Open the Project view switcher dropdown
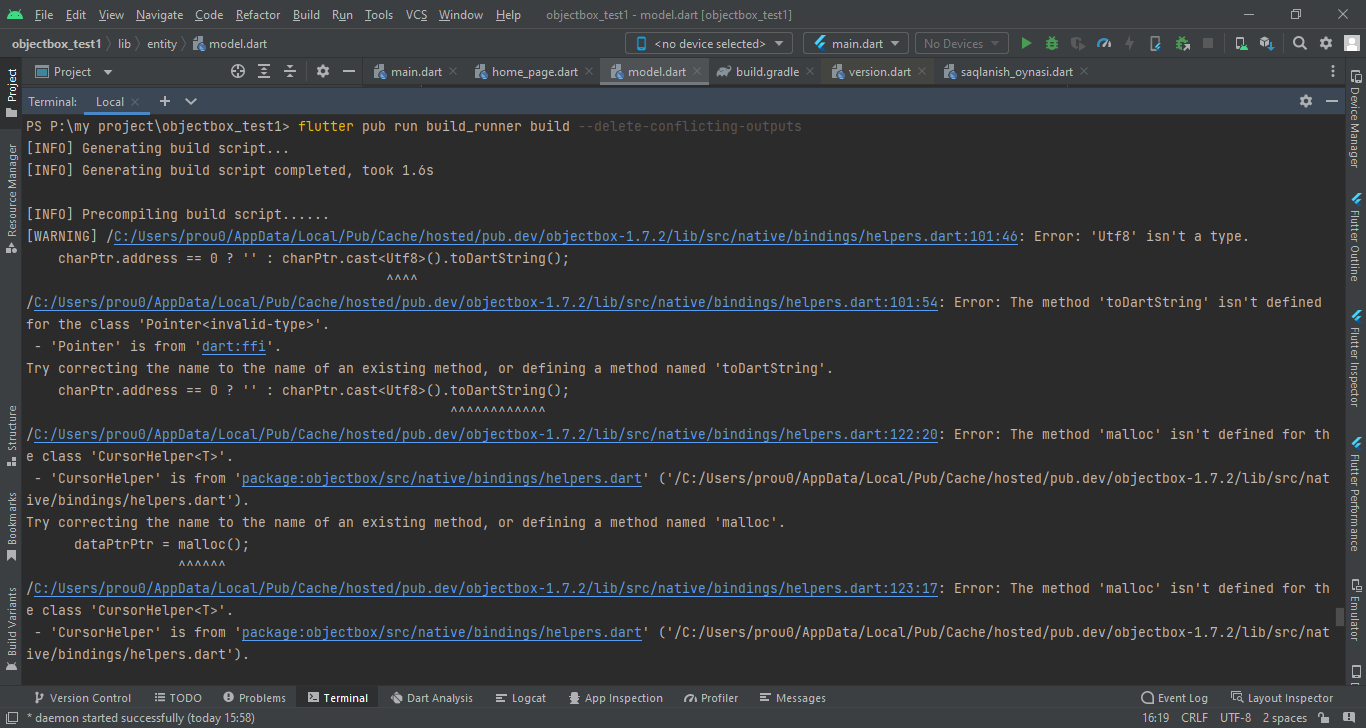1366x728 pixels. pyautogui.click(x=107, y=71)
